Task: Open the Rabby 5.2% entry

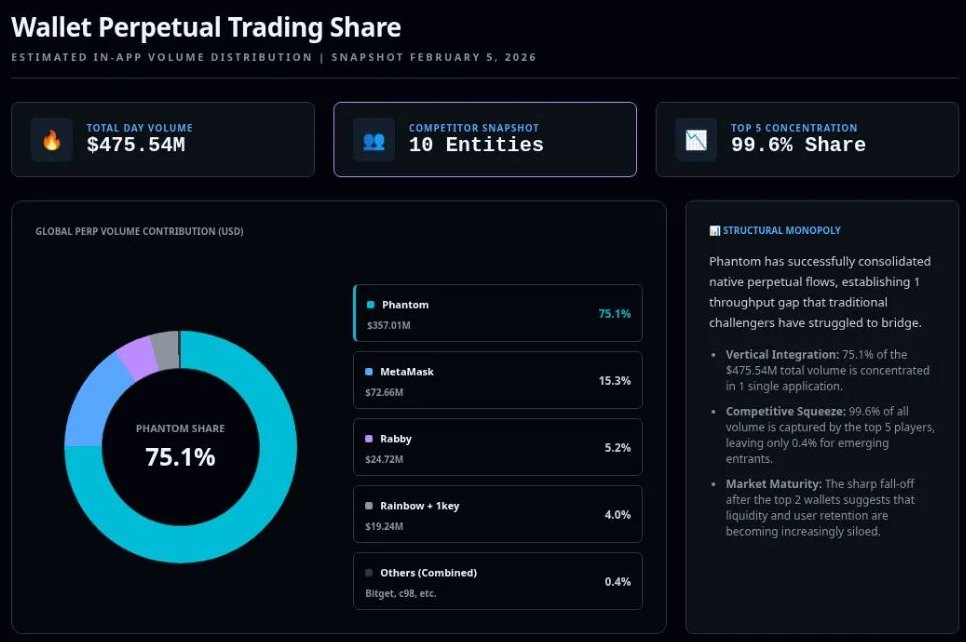Action: click(x=497, y=447)
